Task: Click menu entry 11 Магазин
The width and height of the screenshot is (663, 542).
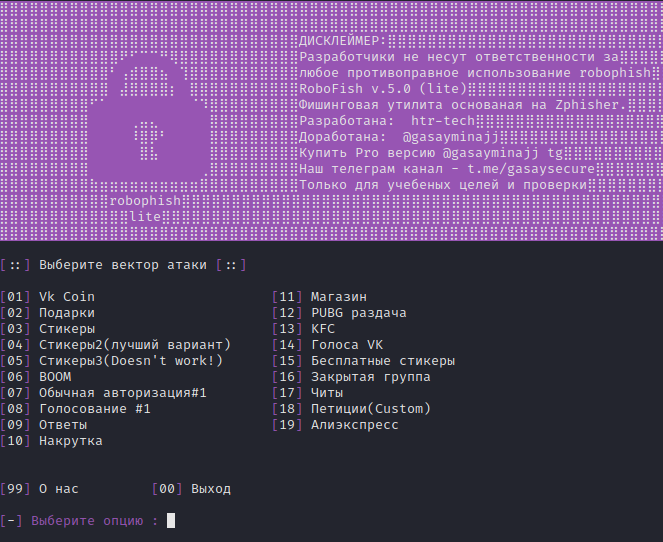Action: tap(338, 297)
